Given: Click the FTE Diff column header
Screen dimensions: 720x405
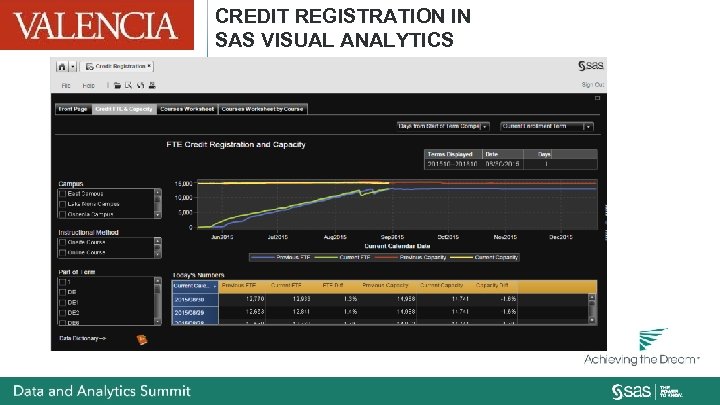Looking at the screenshot, I should [333, 286].
